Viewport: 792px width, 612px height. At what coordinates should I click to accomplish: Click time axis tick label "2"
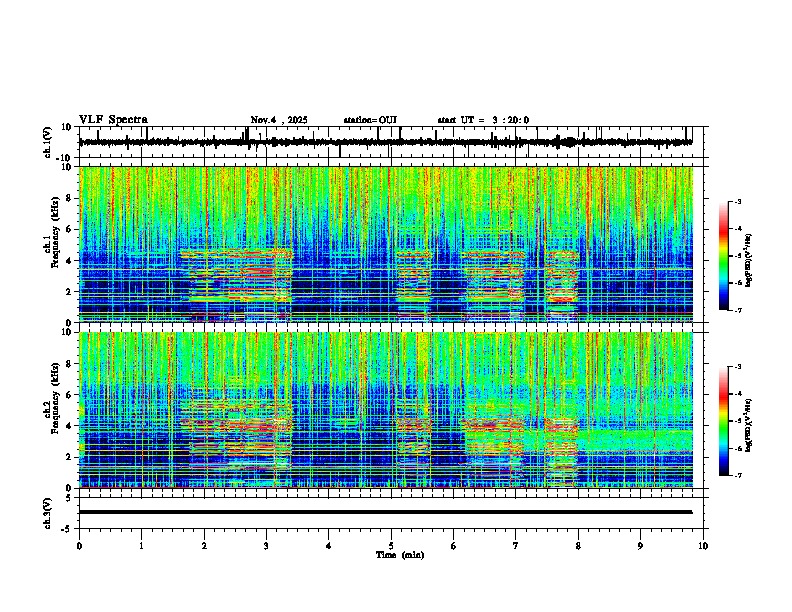click(204, 546)
